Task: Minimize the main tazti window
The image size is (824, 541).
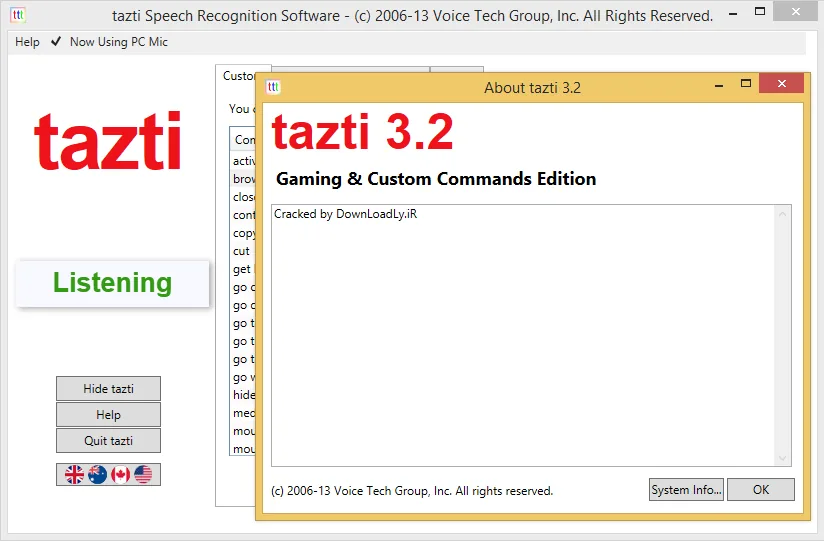Action: pyautogui.click(x=733, y=14)
